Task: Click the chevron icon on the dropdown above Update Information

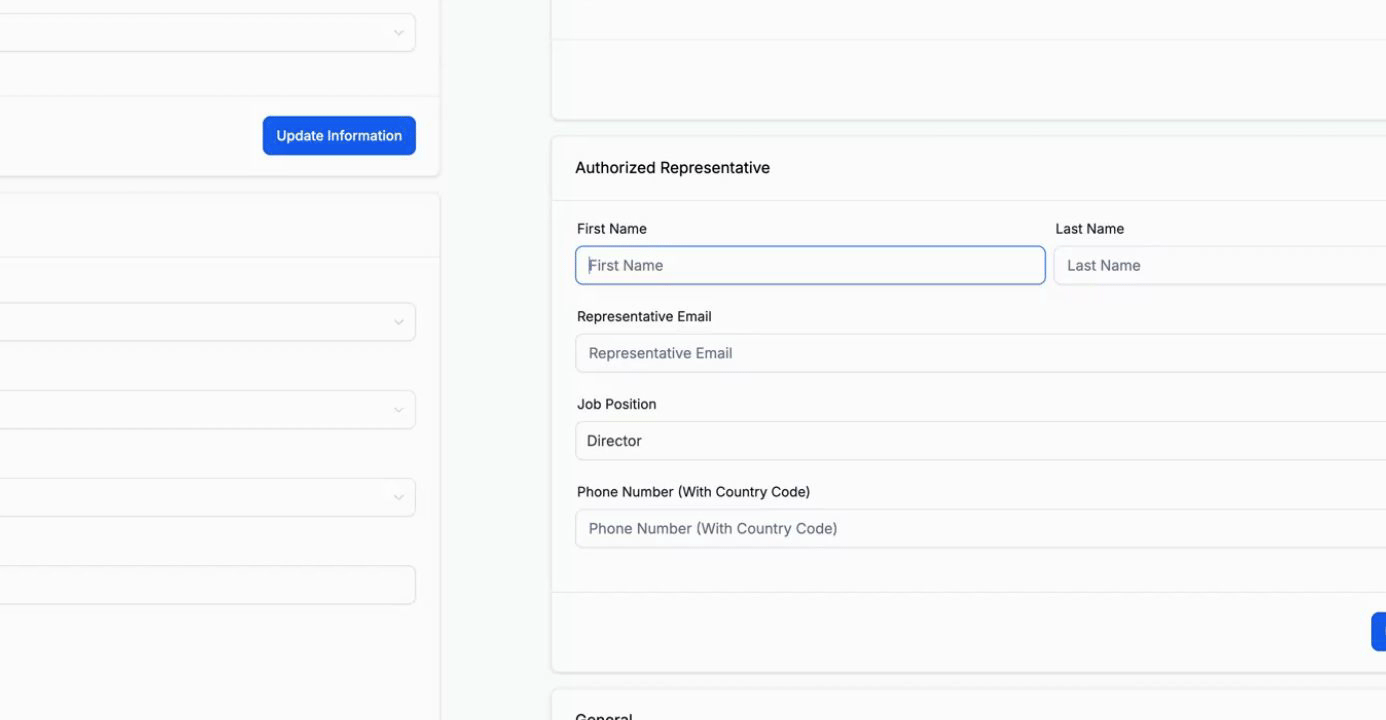Action: pyautogui.click(x=398, y=33)
